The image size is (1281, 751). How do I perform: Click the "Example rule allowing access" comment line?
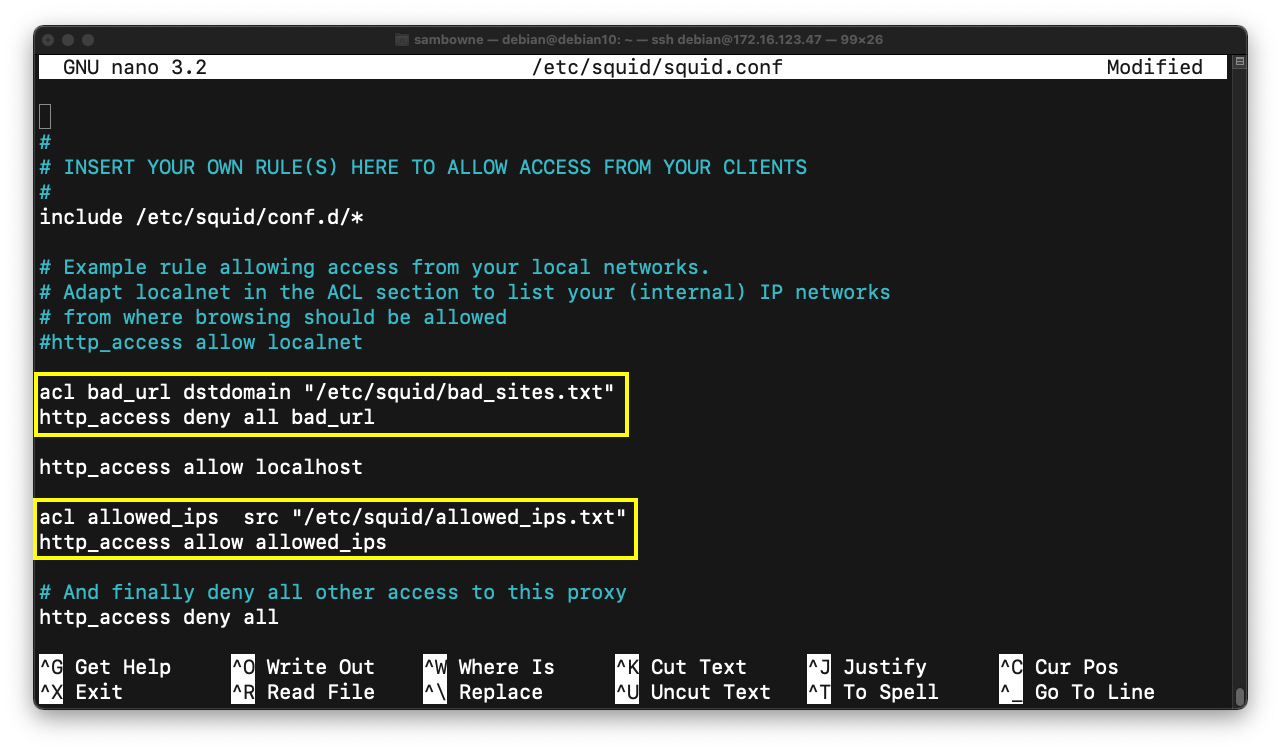click(x=375, y=267)
